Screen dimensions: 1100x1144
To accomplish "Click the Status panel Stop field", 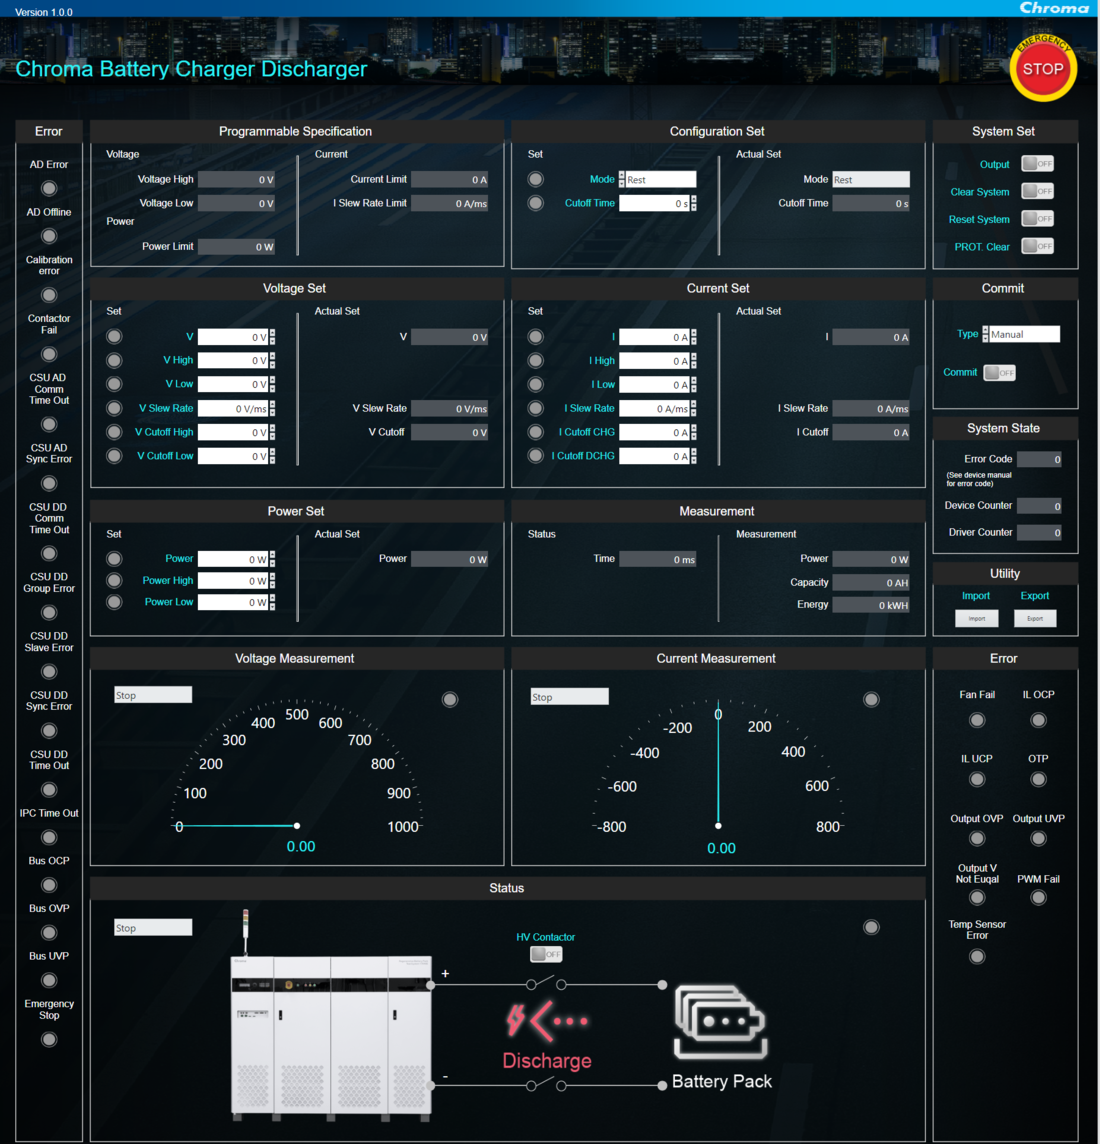I will pyautogui.click(x=153, y=927).
